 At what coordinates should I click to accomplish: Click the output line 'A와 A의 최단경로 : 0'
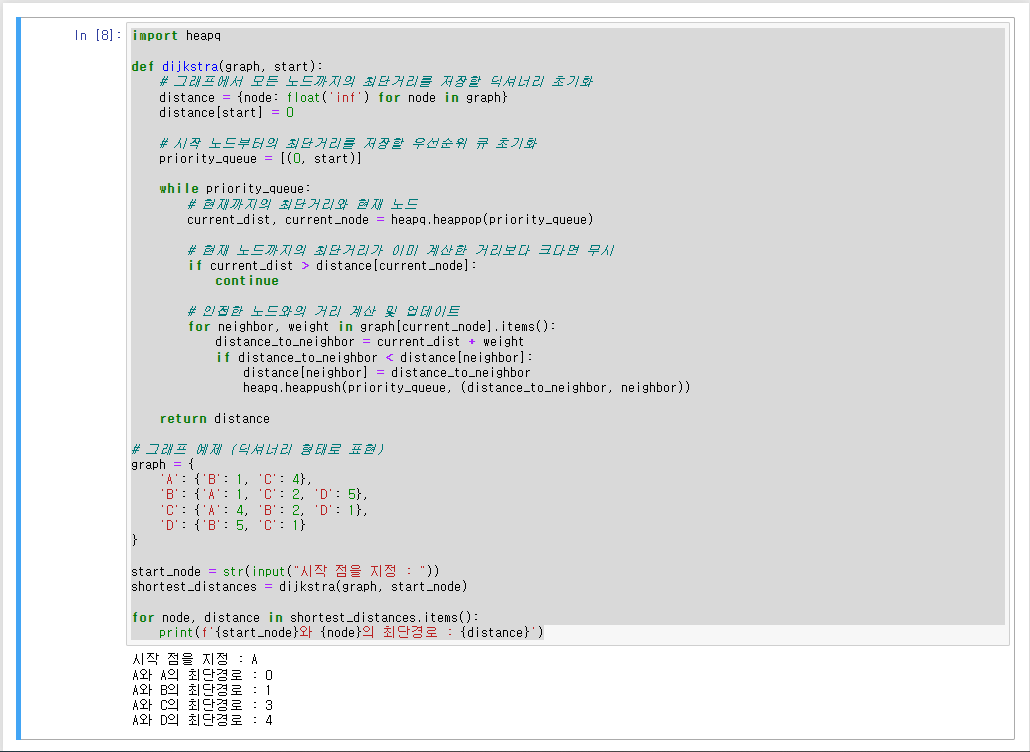point(202,675)
